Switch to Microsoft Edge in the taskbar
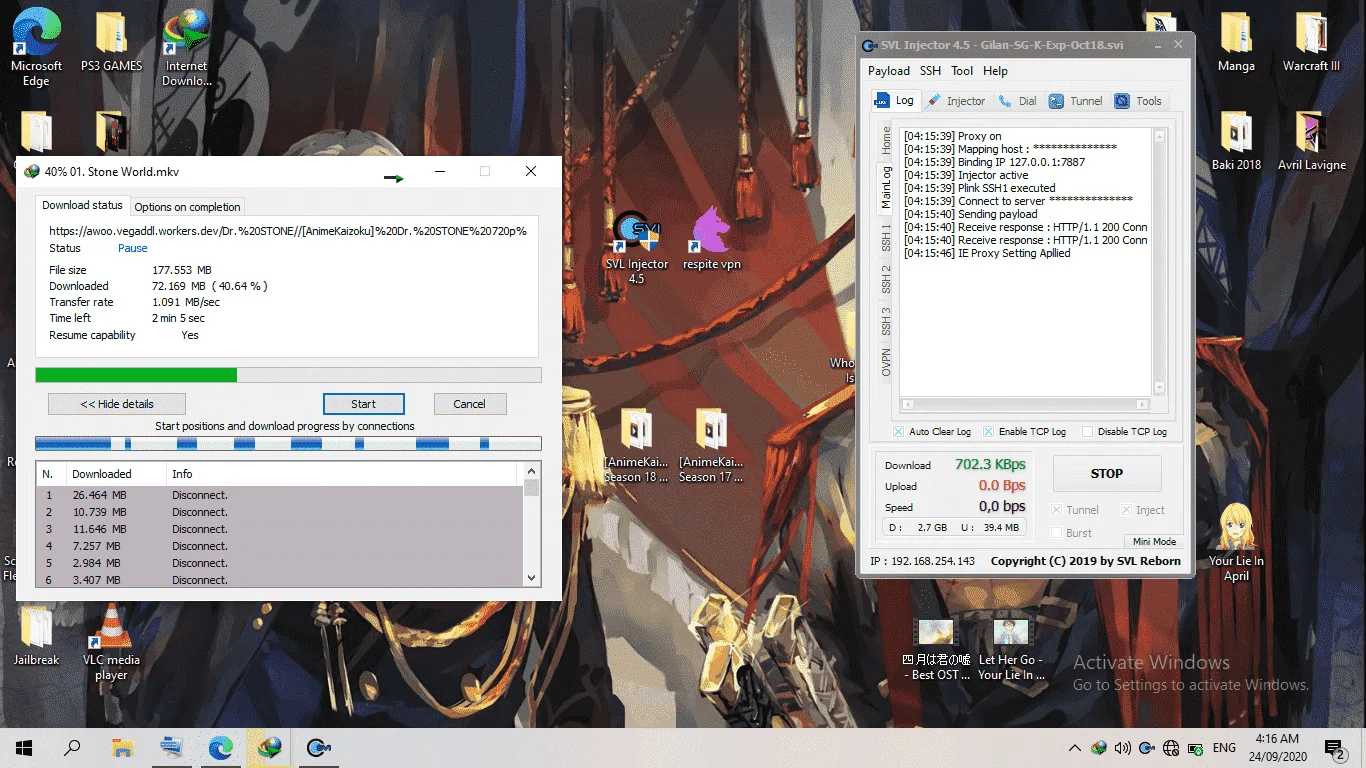This screenshot has width=1366, height=768. pos(220,748)
